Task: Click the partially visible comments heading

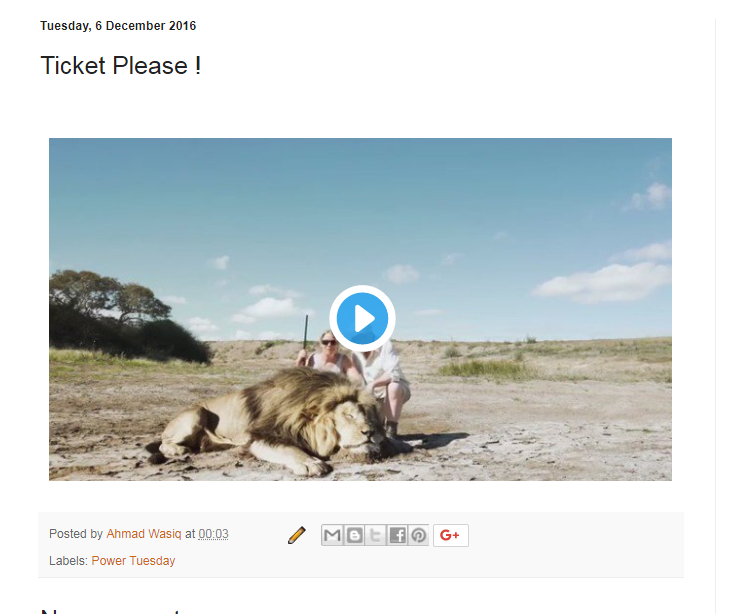Action: click(111, 611)
